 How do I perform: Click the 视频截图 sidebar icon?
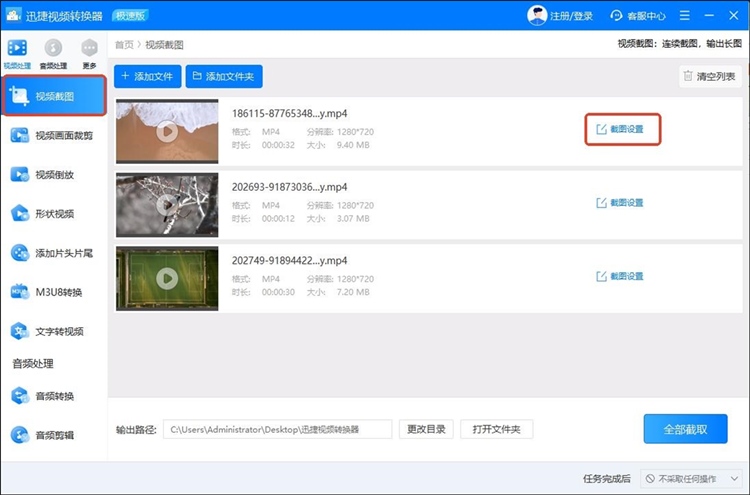(19, 96)
